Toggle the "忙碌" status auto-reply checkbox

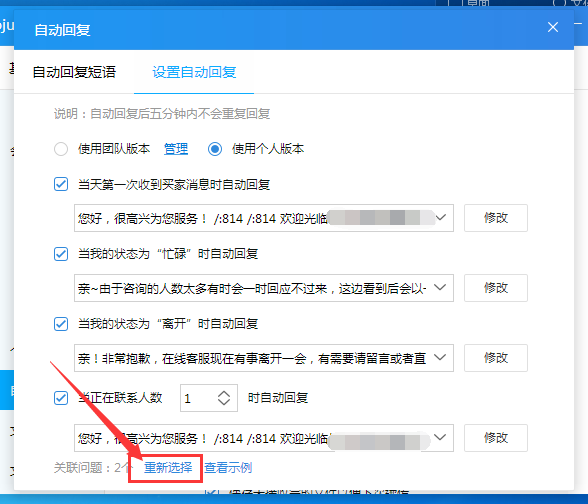pos(61,254)
